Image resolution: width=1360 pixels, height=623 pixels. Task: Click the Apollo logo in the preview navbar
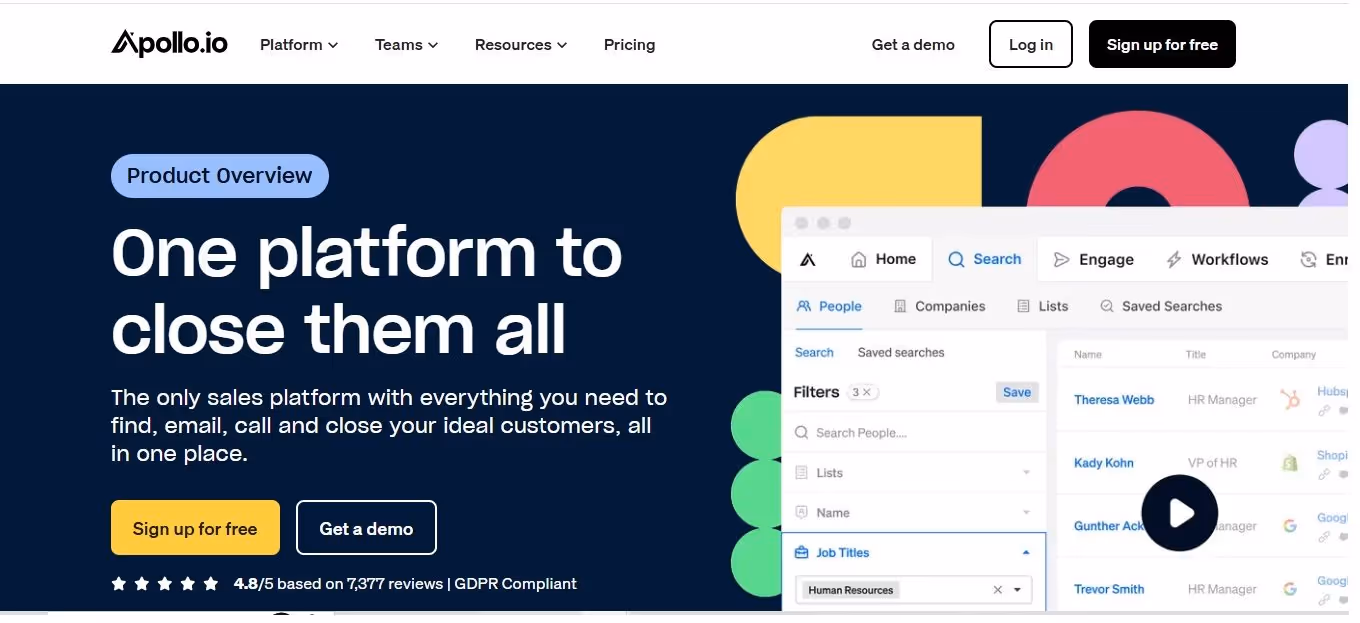tap(808, 258)
